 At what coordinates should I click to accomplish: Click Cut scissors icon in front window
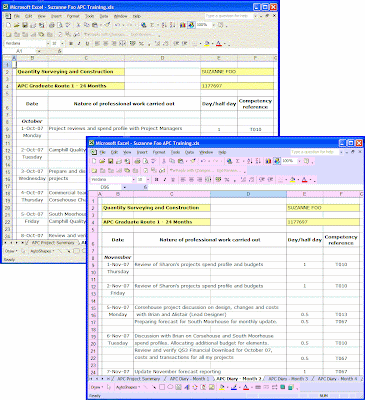pos(164,161)
